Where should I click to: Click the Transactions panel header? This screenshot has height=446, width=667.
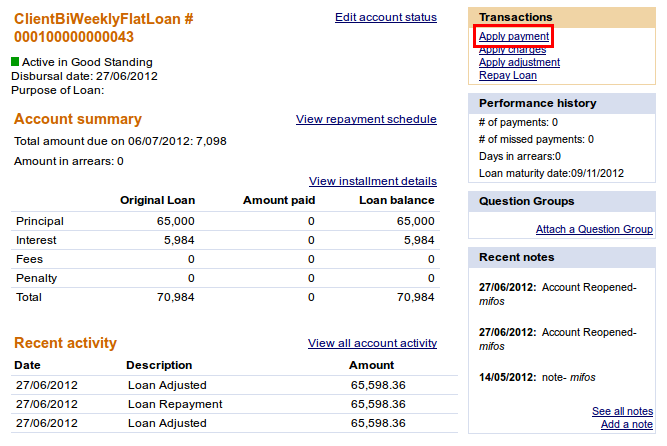(515, 17)
